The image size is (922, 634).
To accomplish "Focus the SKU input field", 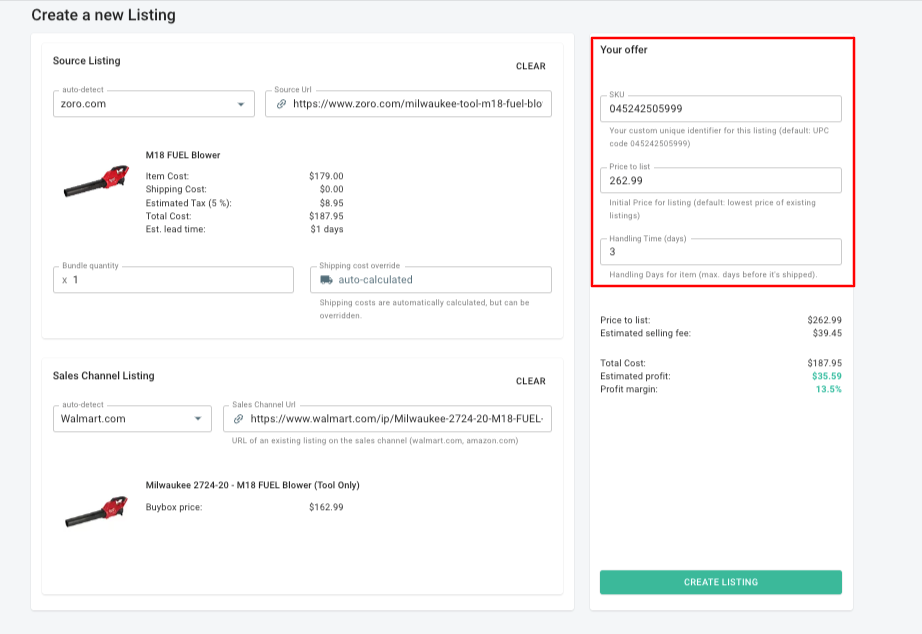I will click(x=720, y=109).
